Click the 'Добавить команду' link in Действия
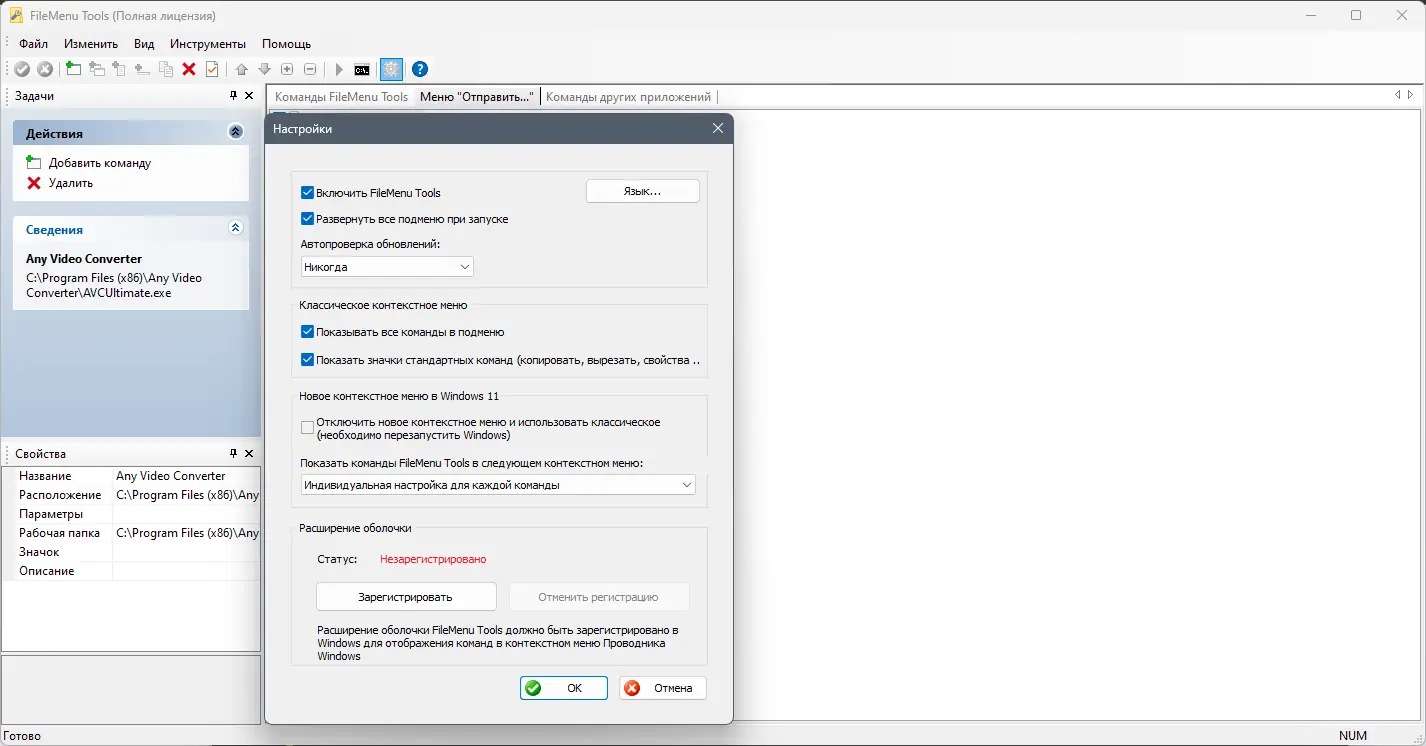This screenshot has height=746, width=1426. coord(100,163)
